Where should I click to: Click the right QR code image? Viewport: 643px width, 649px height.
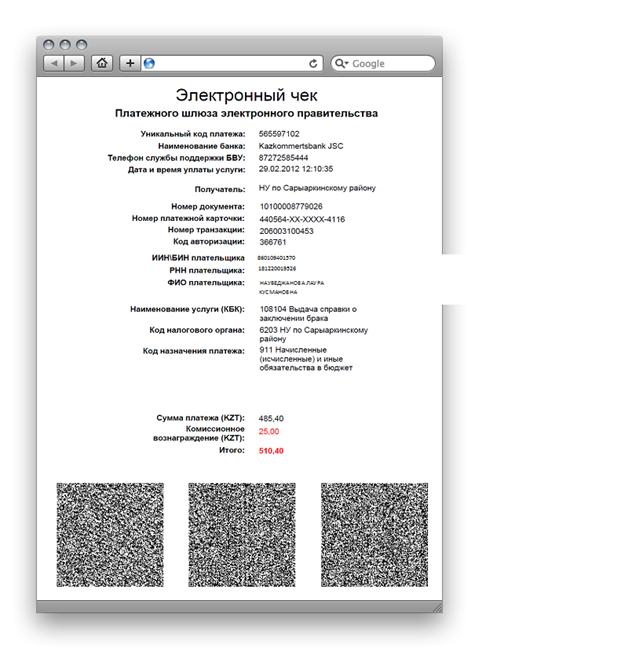coord(374,535)
